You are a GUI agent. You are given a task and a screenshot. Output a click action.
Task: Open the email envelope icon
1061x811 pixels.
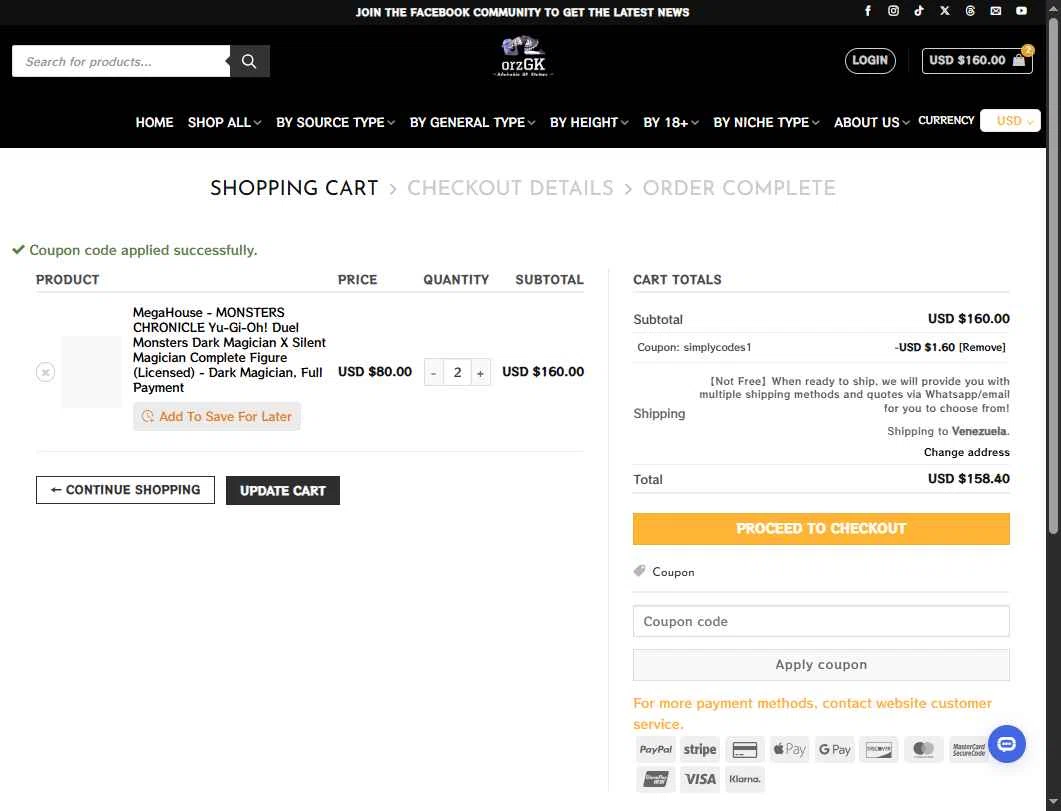pyautogui.click(x=995, y=11)
